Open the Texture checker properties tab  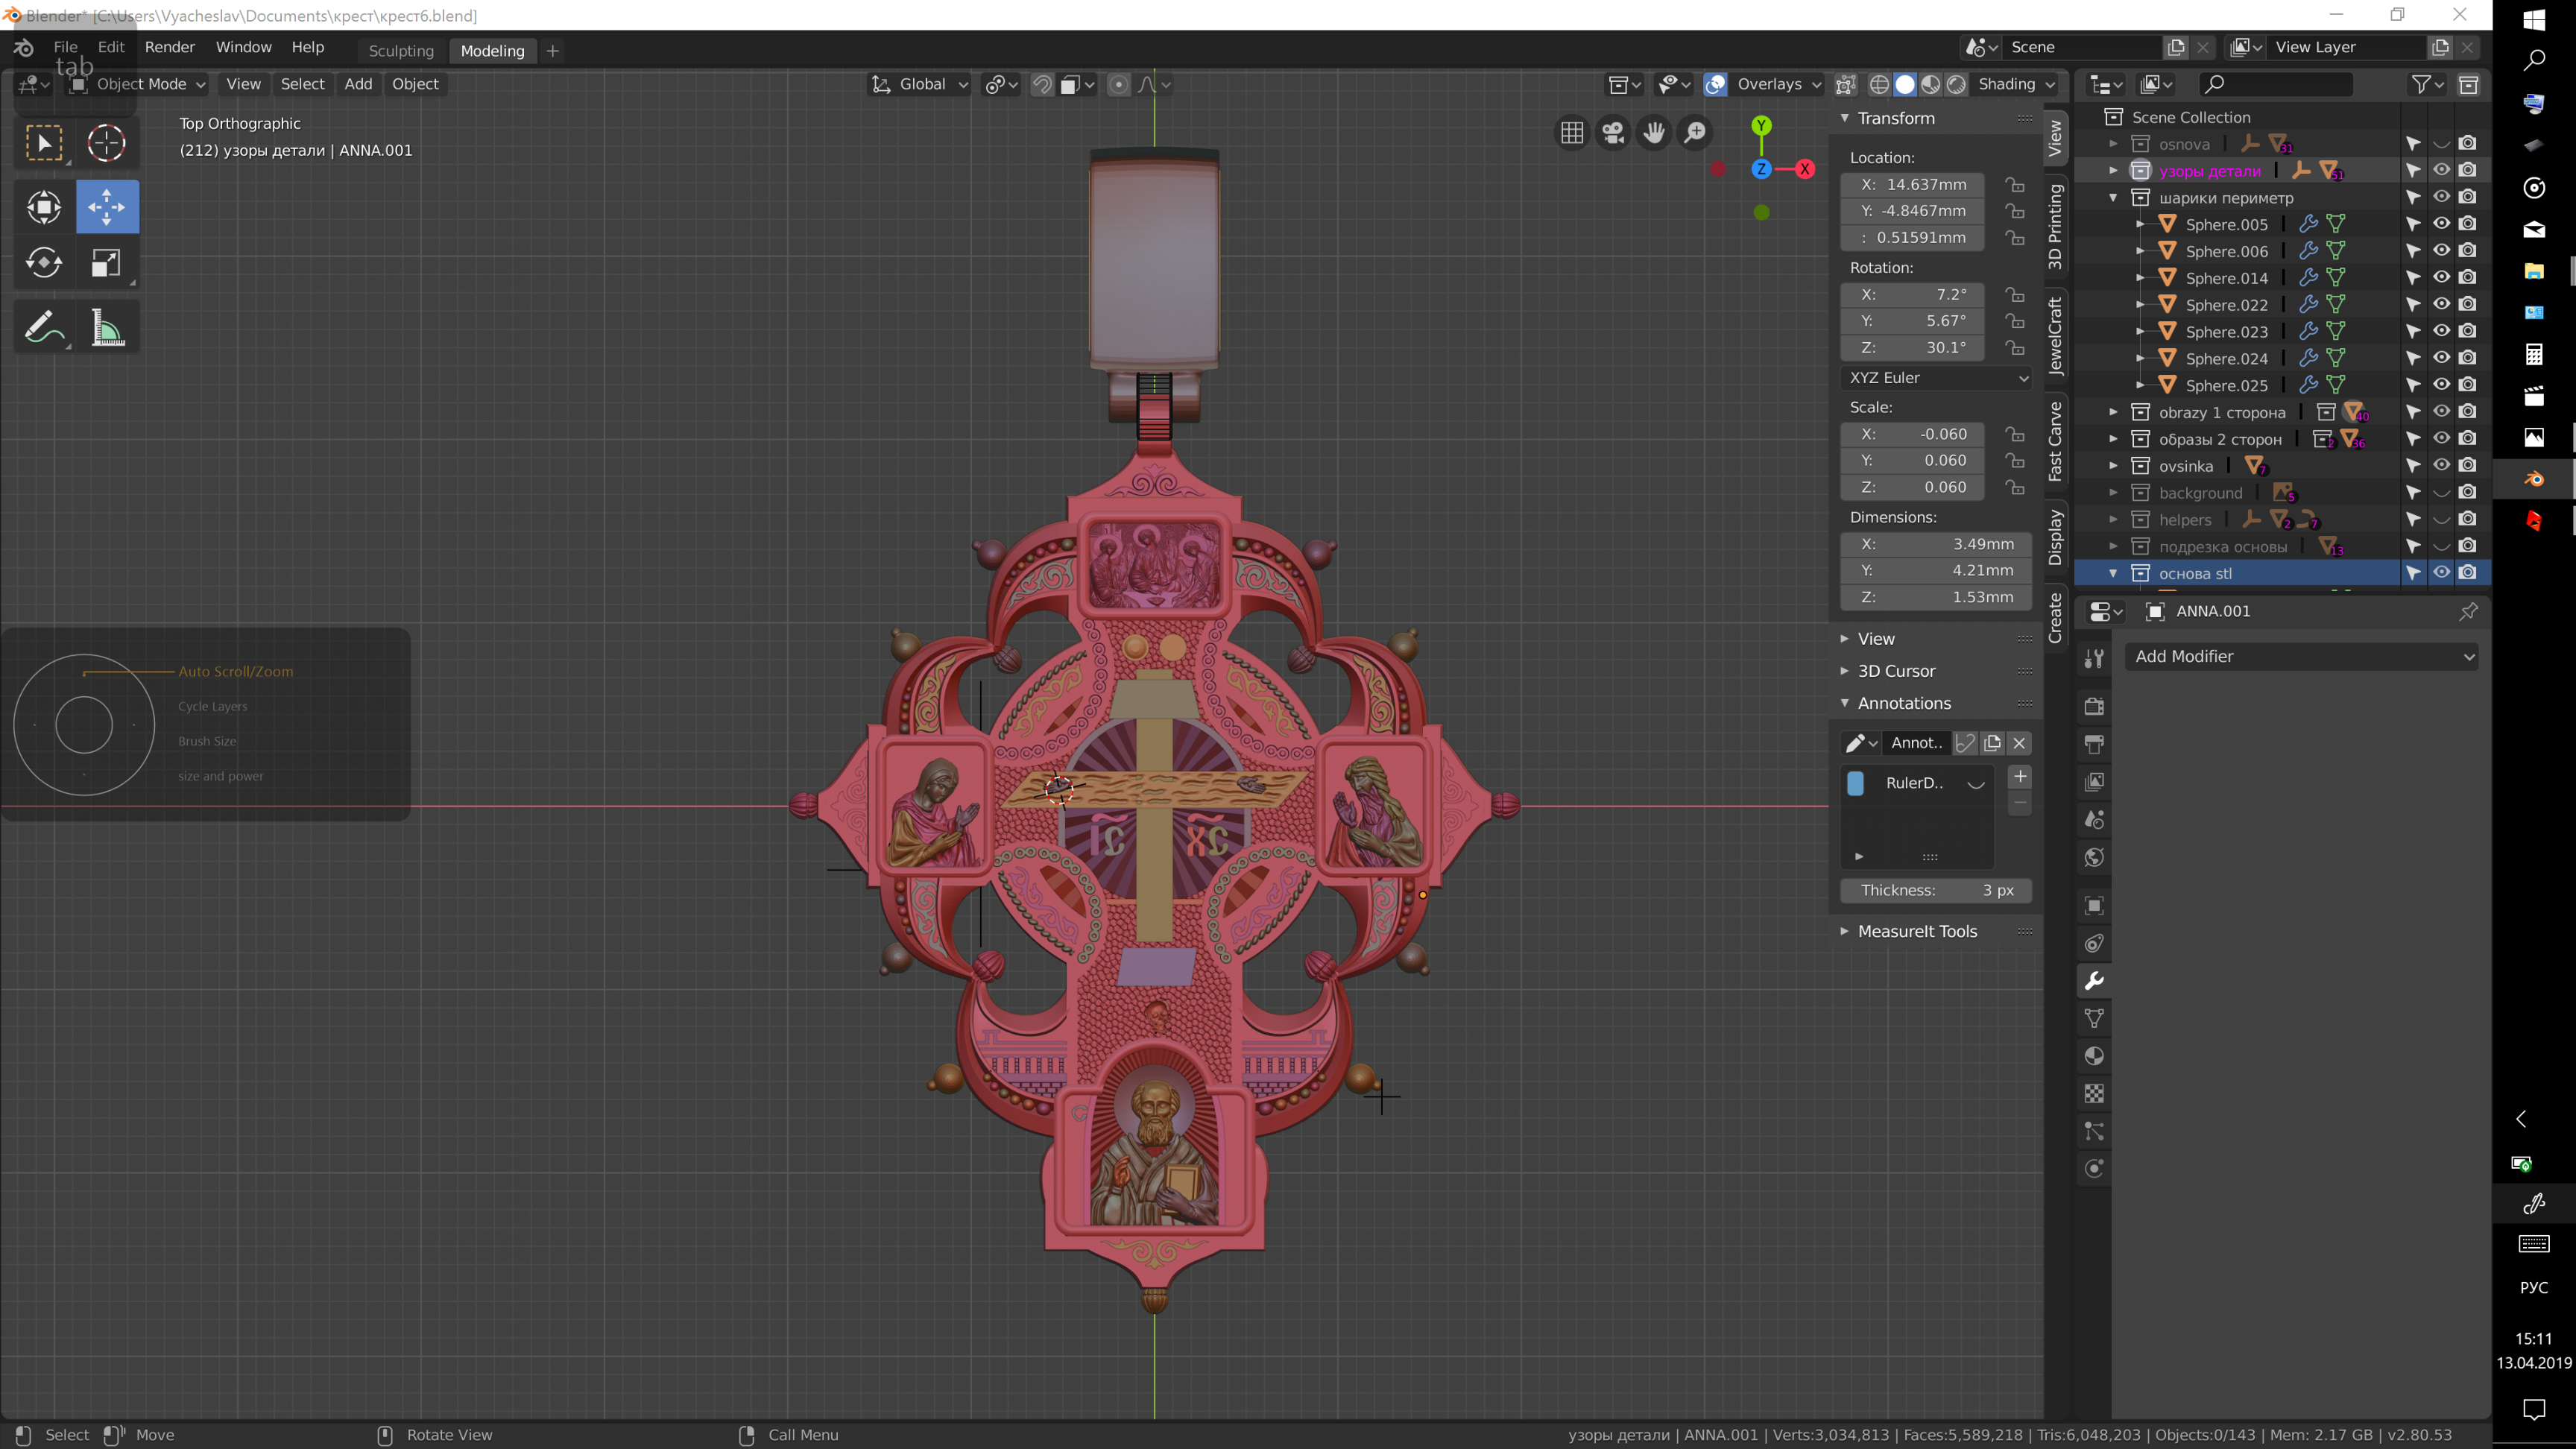[2094, 1094]
